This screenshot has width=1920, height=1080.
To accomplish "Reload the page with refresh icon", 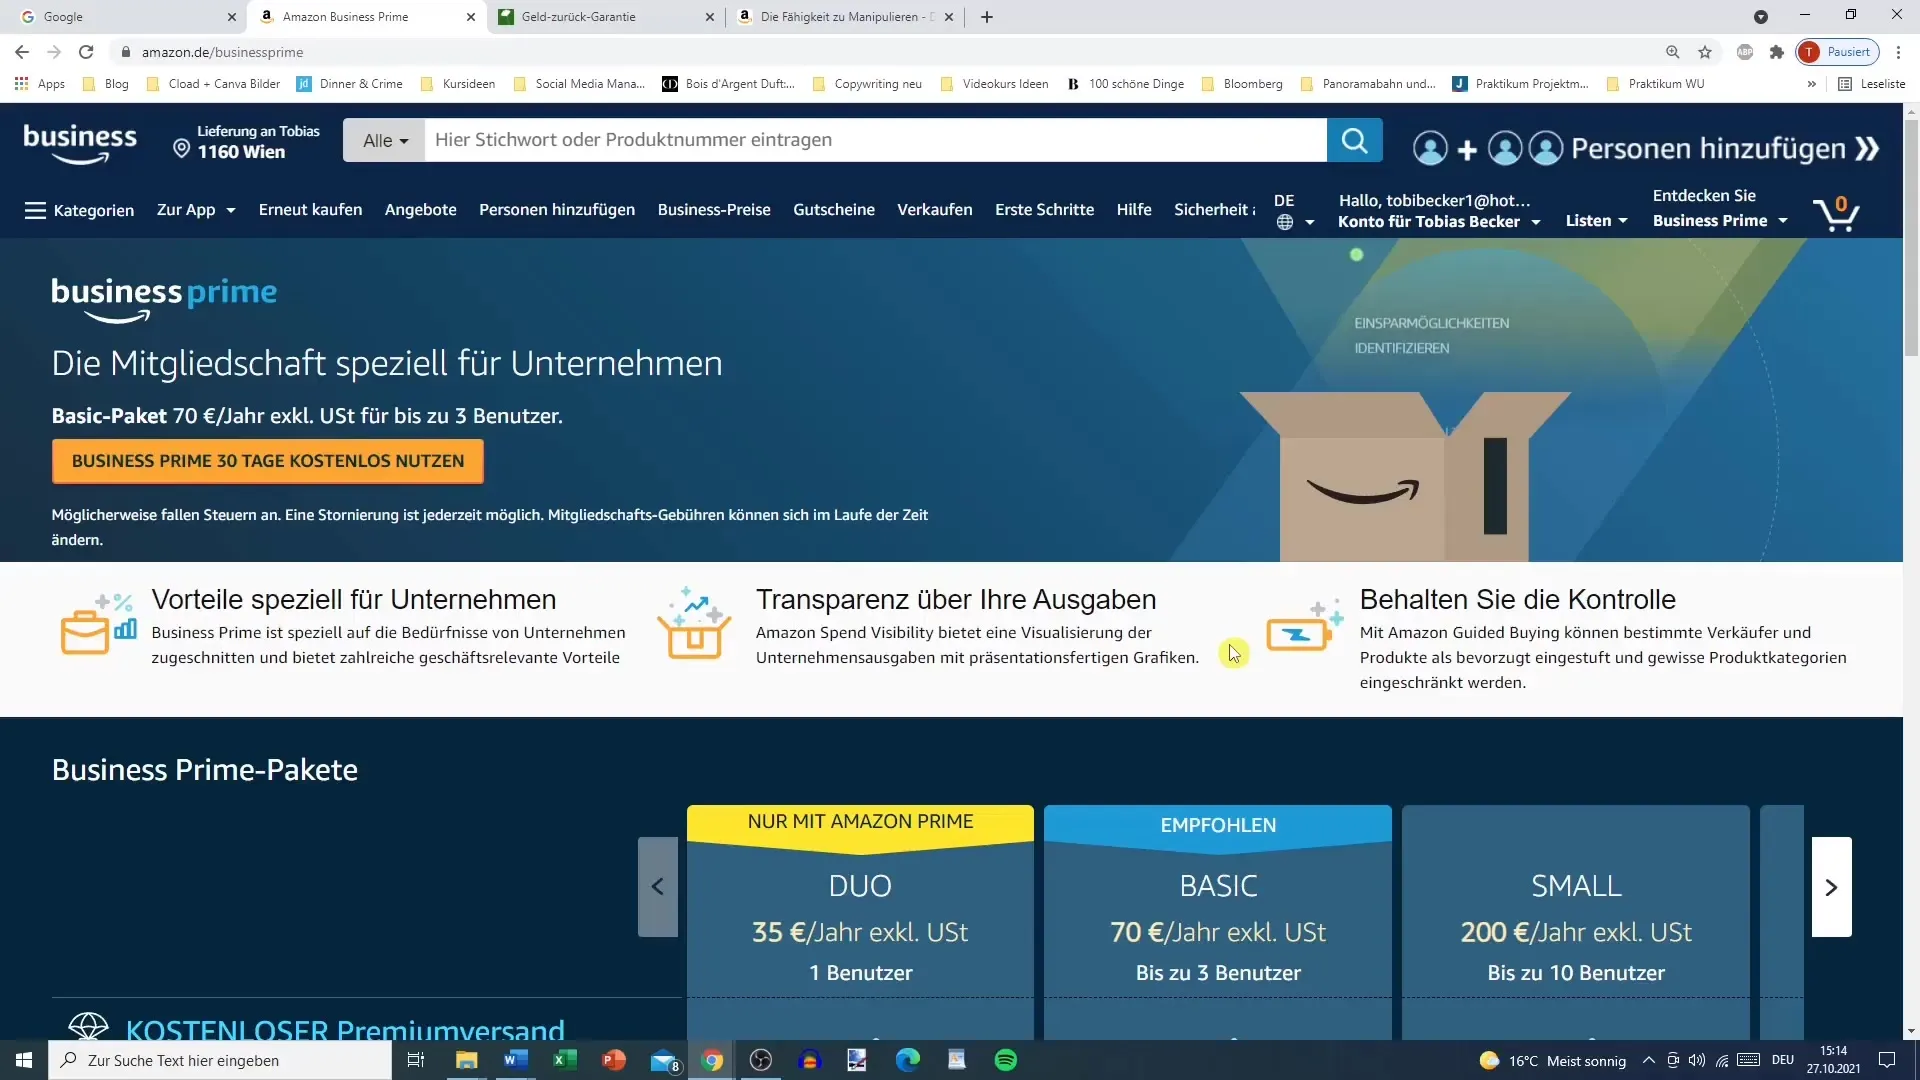I will pos(86,52).
